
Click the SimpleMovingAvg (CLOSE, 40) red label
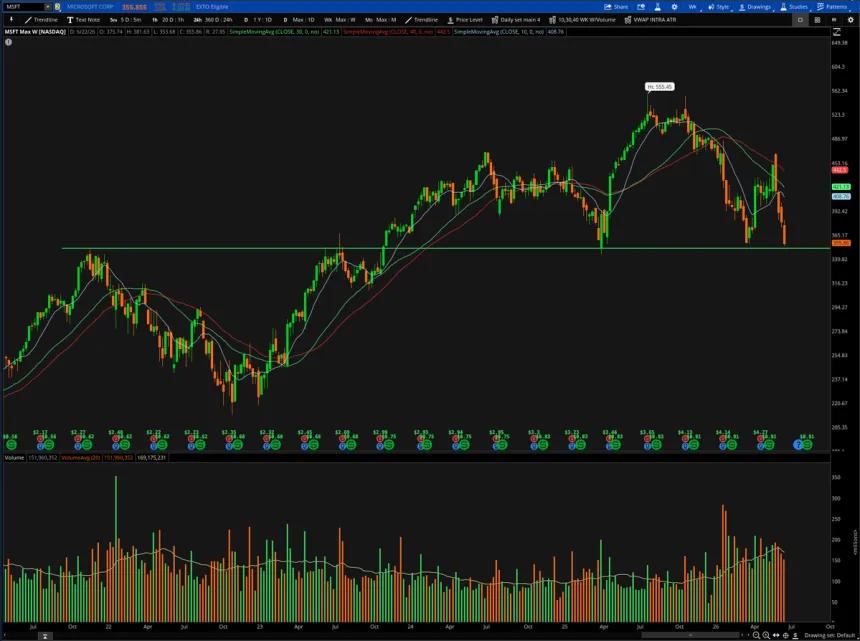coord(388,32)
